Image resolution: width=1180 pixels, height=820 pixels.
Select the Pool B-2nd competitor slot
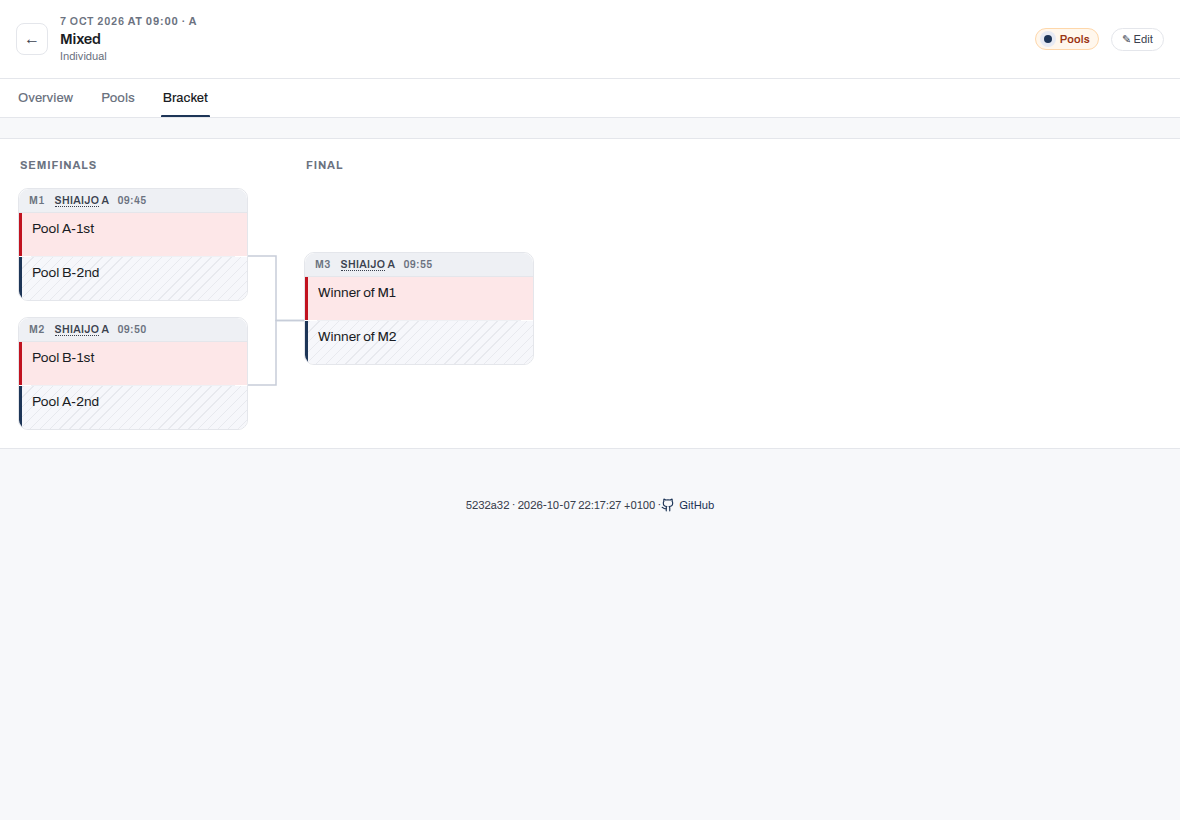(x=133, y=278)
